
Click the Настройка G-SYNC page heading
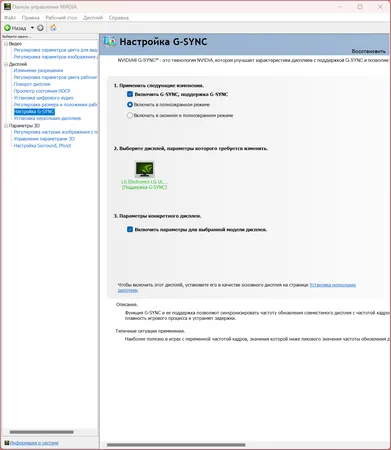click(163, 42)
